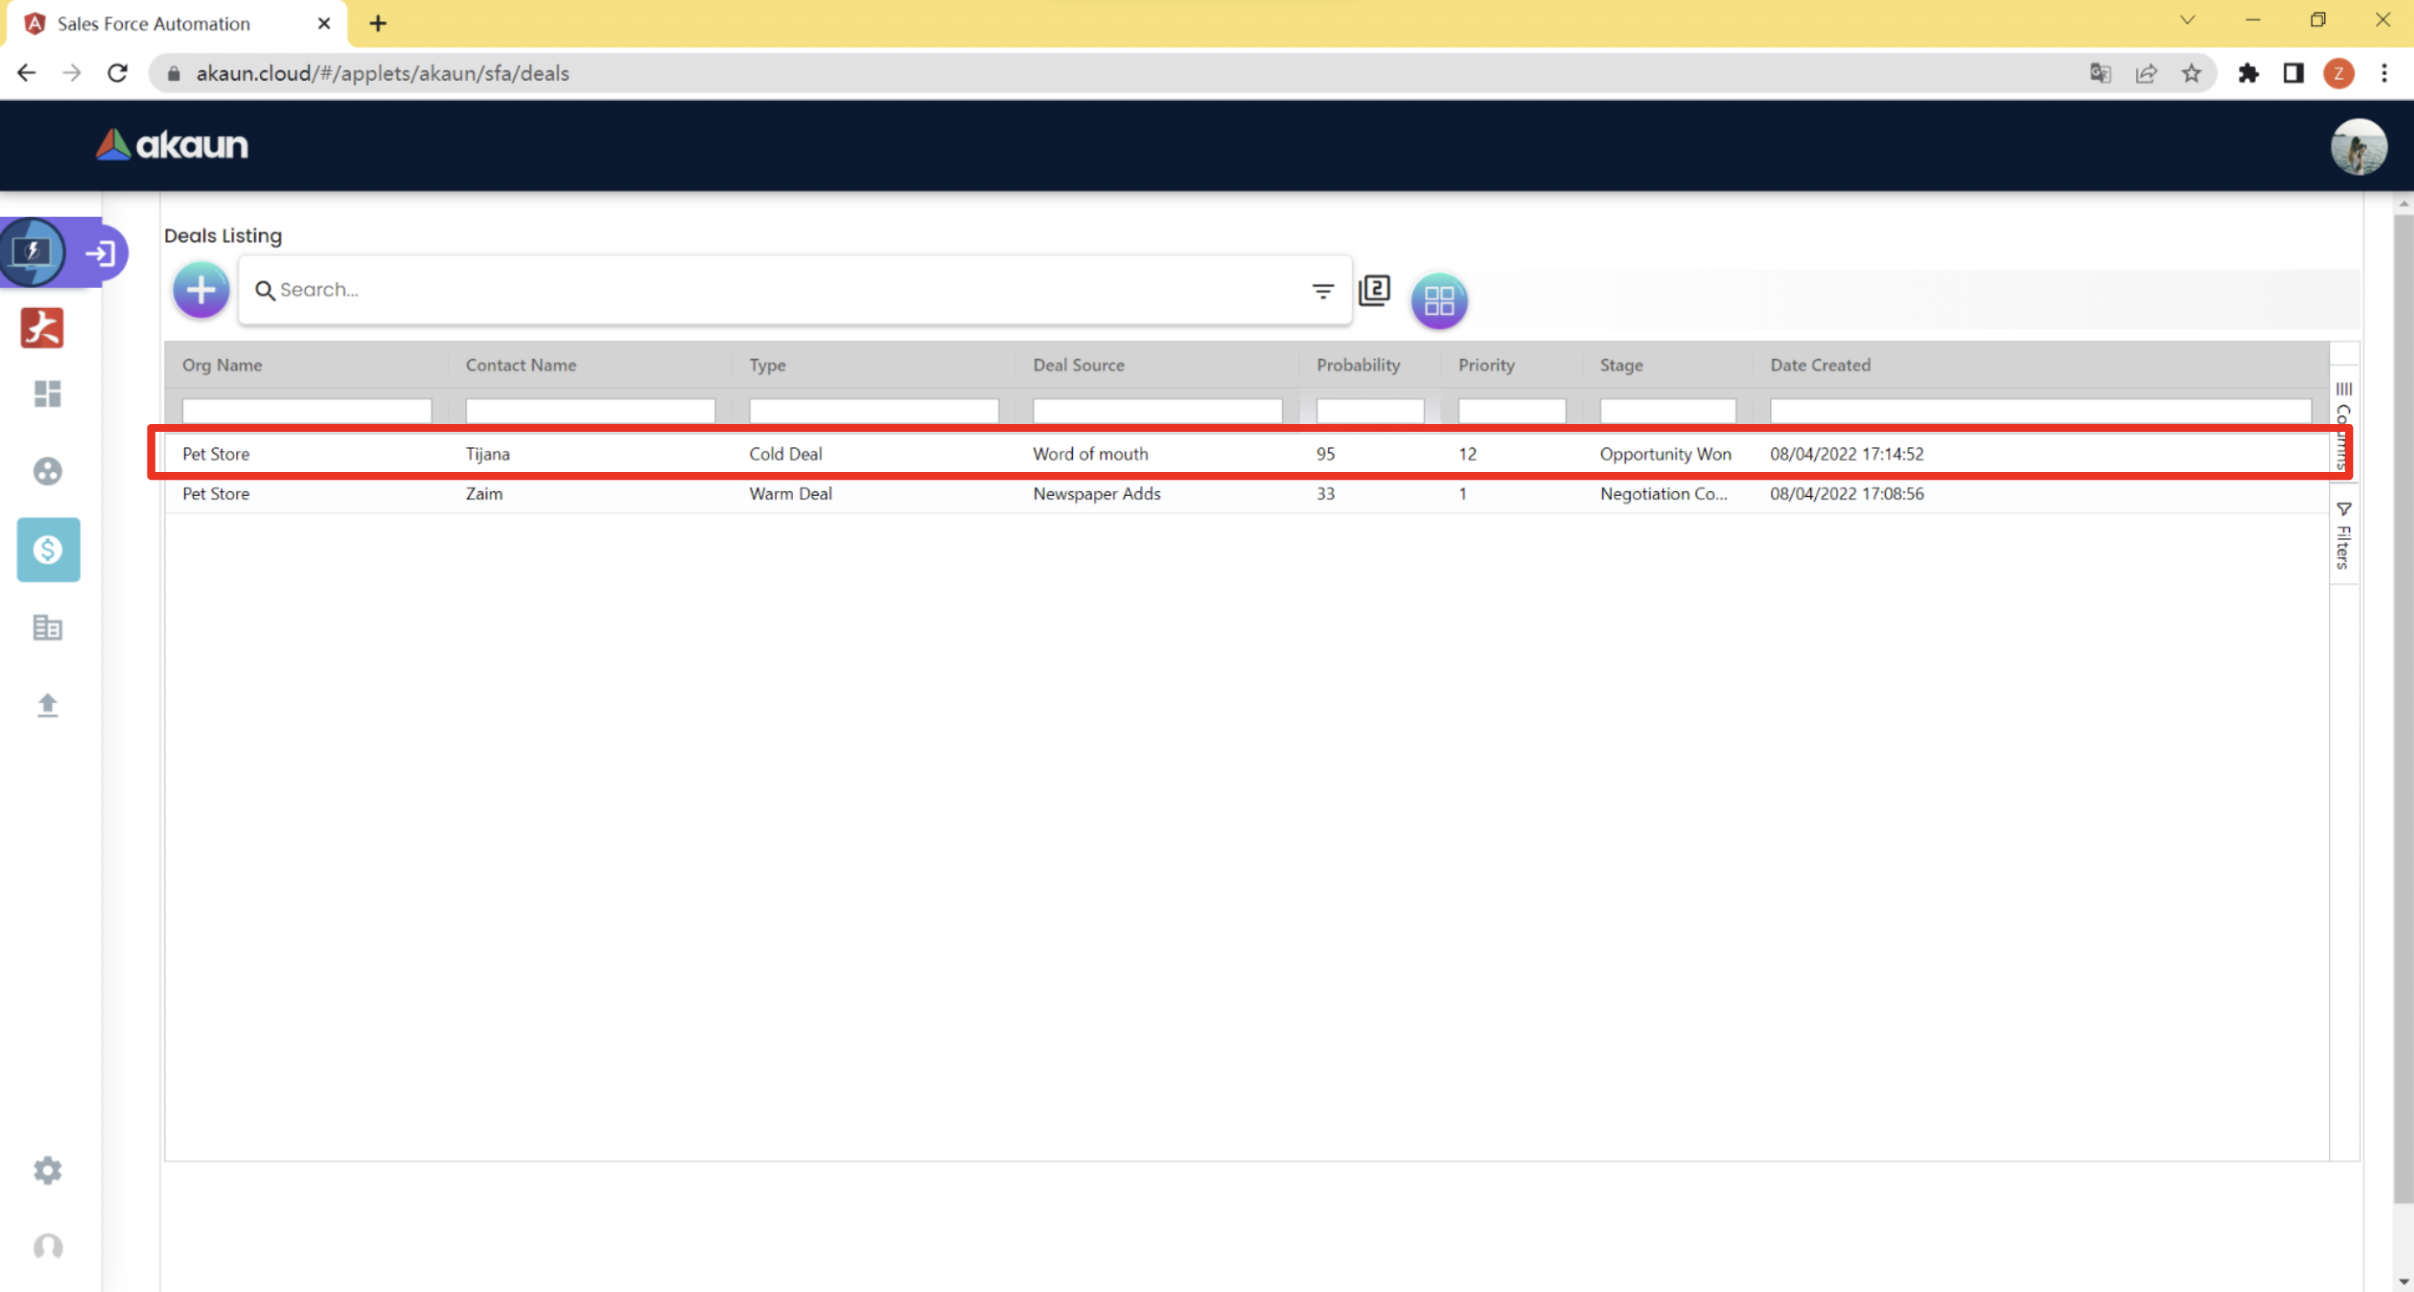Open the Tijana Cold Deal row
Screen dimensions: 2414x1292
(785, 454)
